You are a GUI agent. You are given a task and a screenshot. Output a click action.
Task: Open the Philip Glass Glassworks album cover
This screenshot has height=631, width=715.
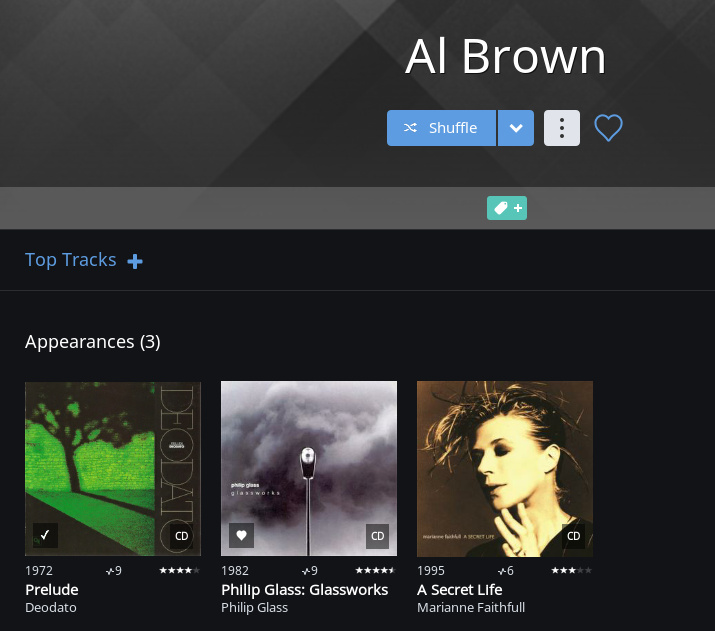[x=309, y=469]
